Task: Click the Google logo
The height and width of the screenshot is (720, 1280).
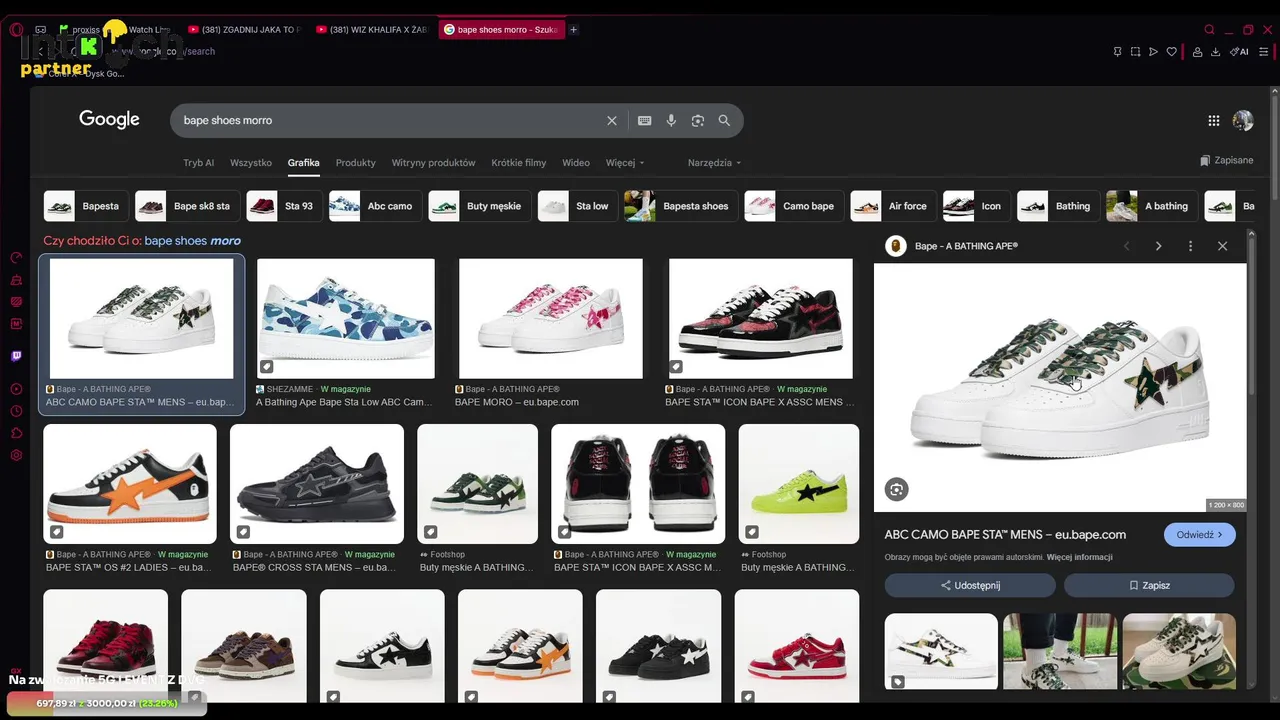Action: [109, 120]
